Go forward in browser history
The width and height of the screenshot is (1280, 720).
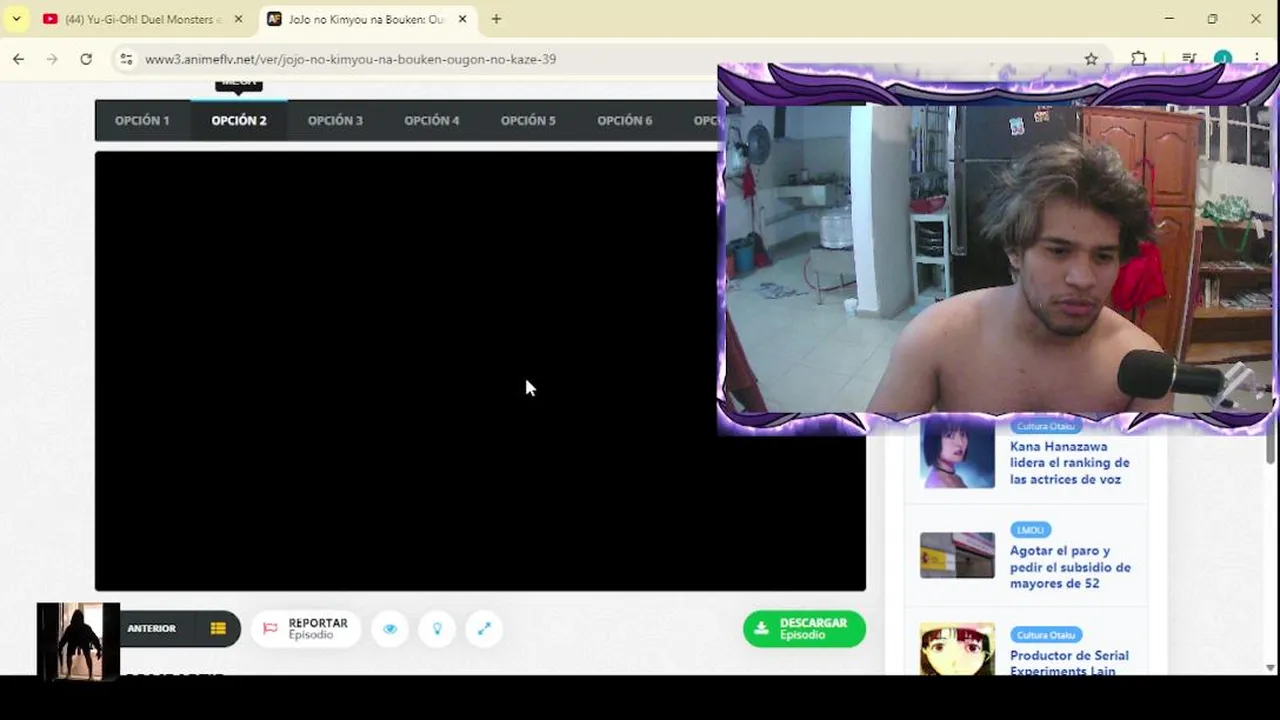(x=52, y=59)
